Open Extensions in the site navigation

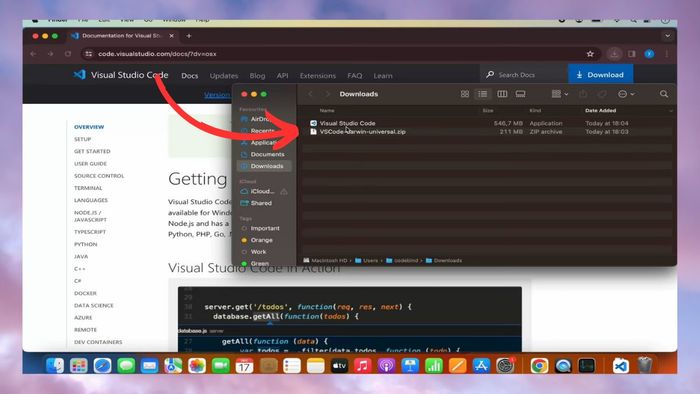[317, 75]
